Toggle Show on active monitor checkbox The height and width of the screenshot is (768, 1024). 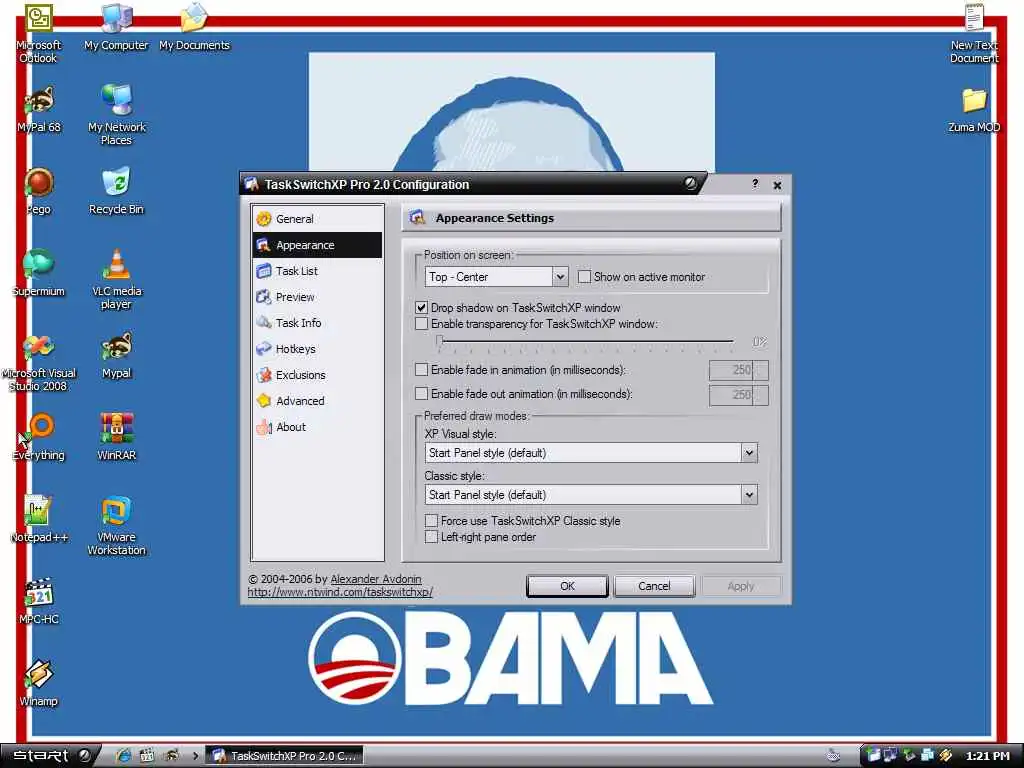point(584,277)
